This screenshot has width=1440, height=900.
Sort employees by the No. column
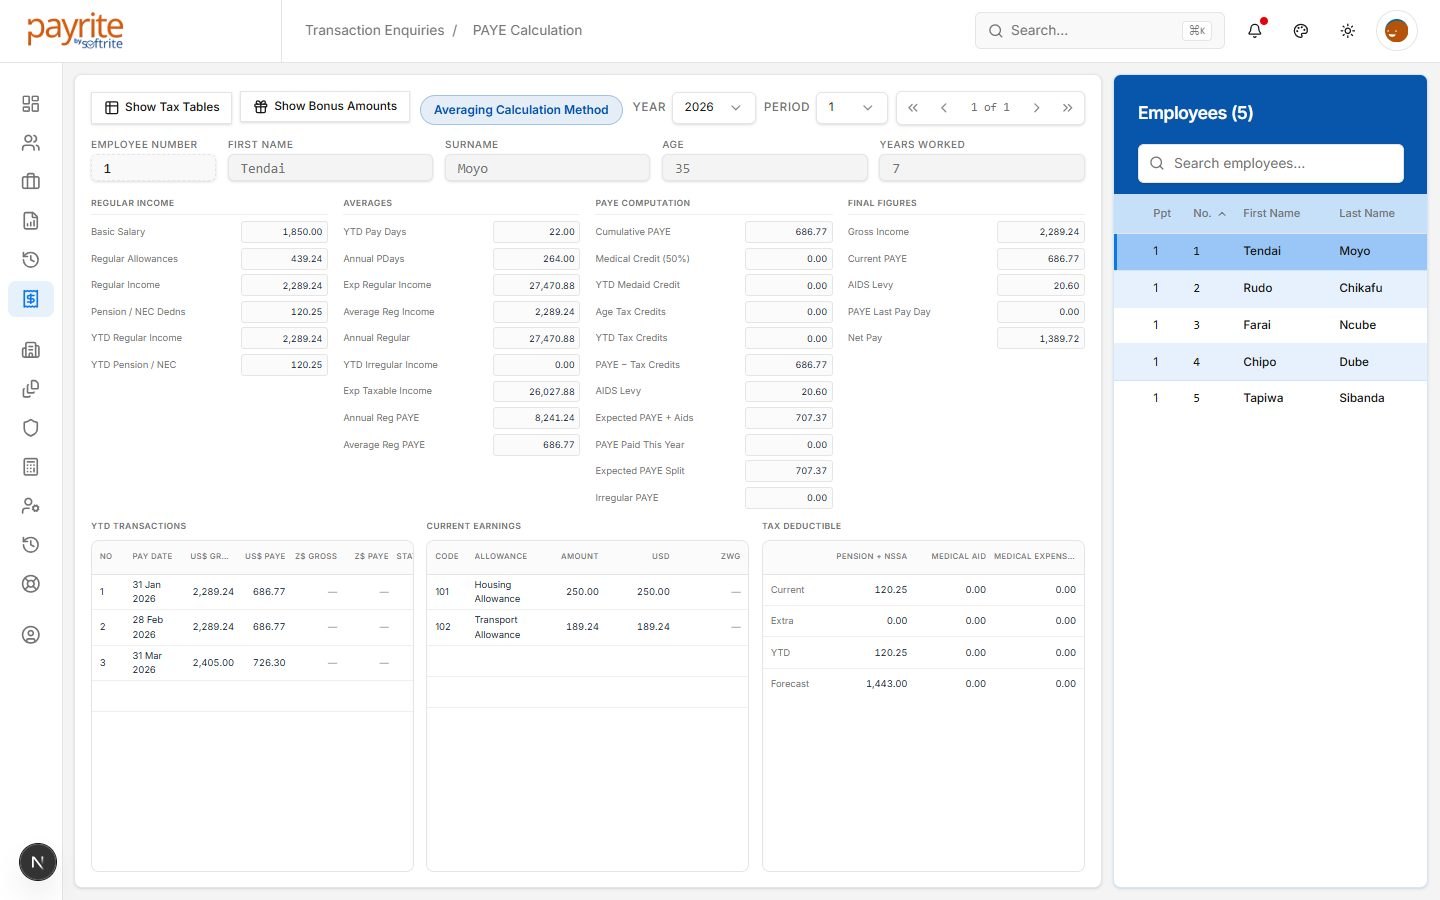(1209, 213)
